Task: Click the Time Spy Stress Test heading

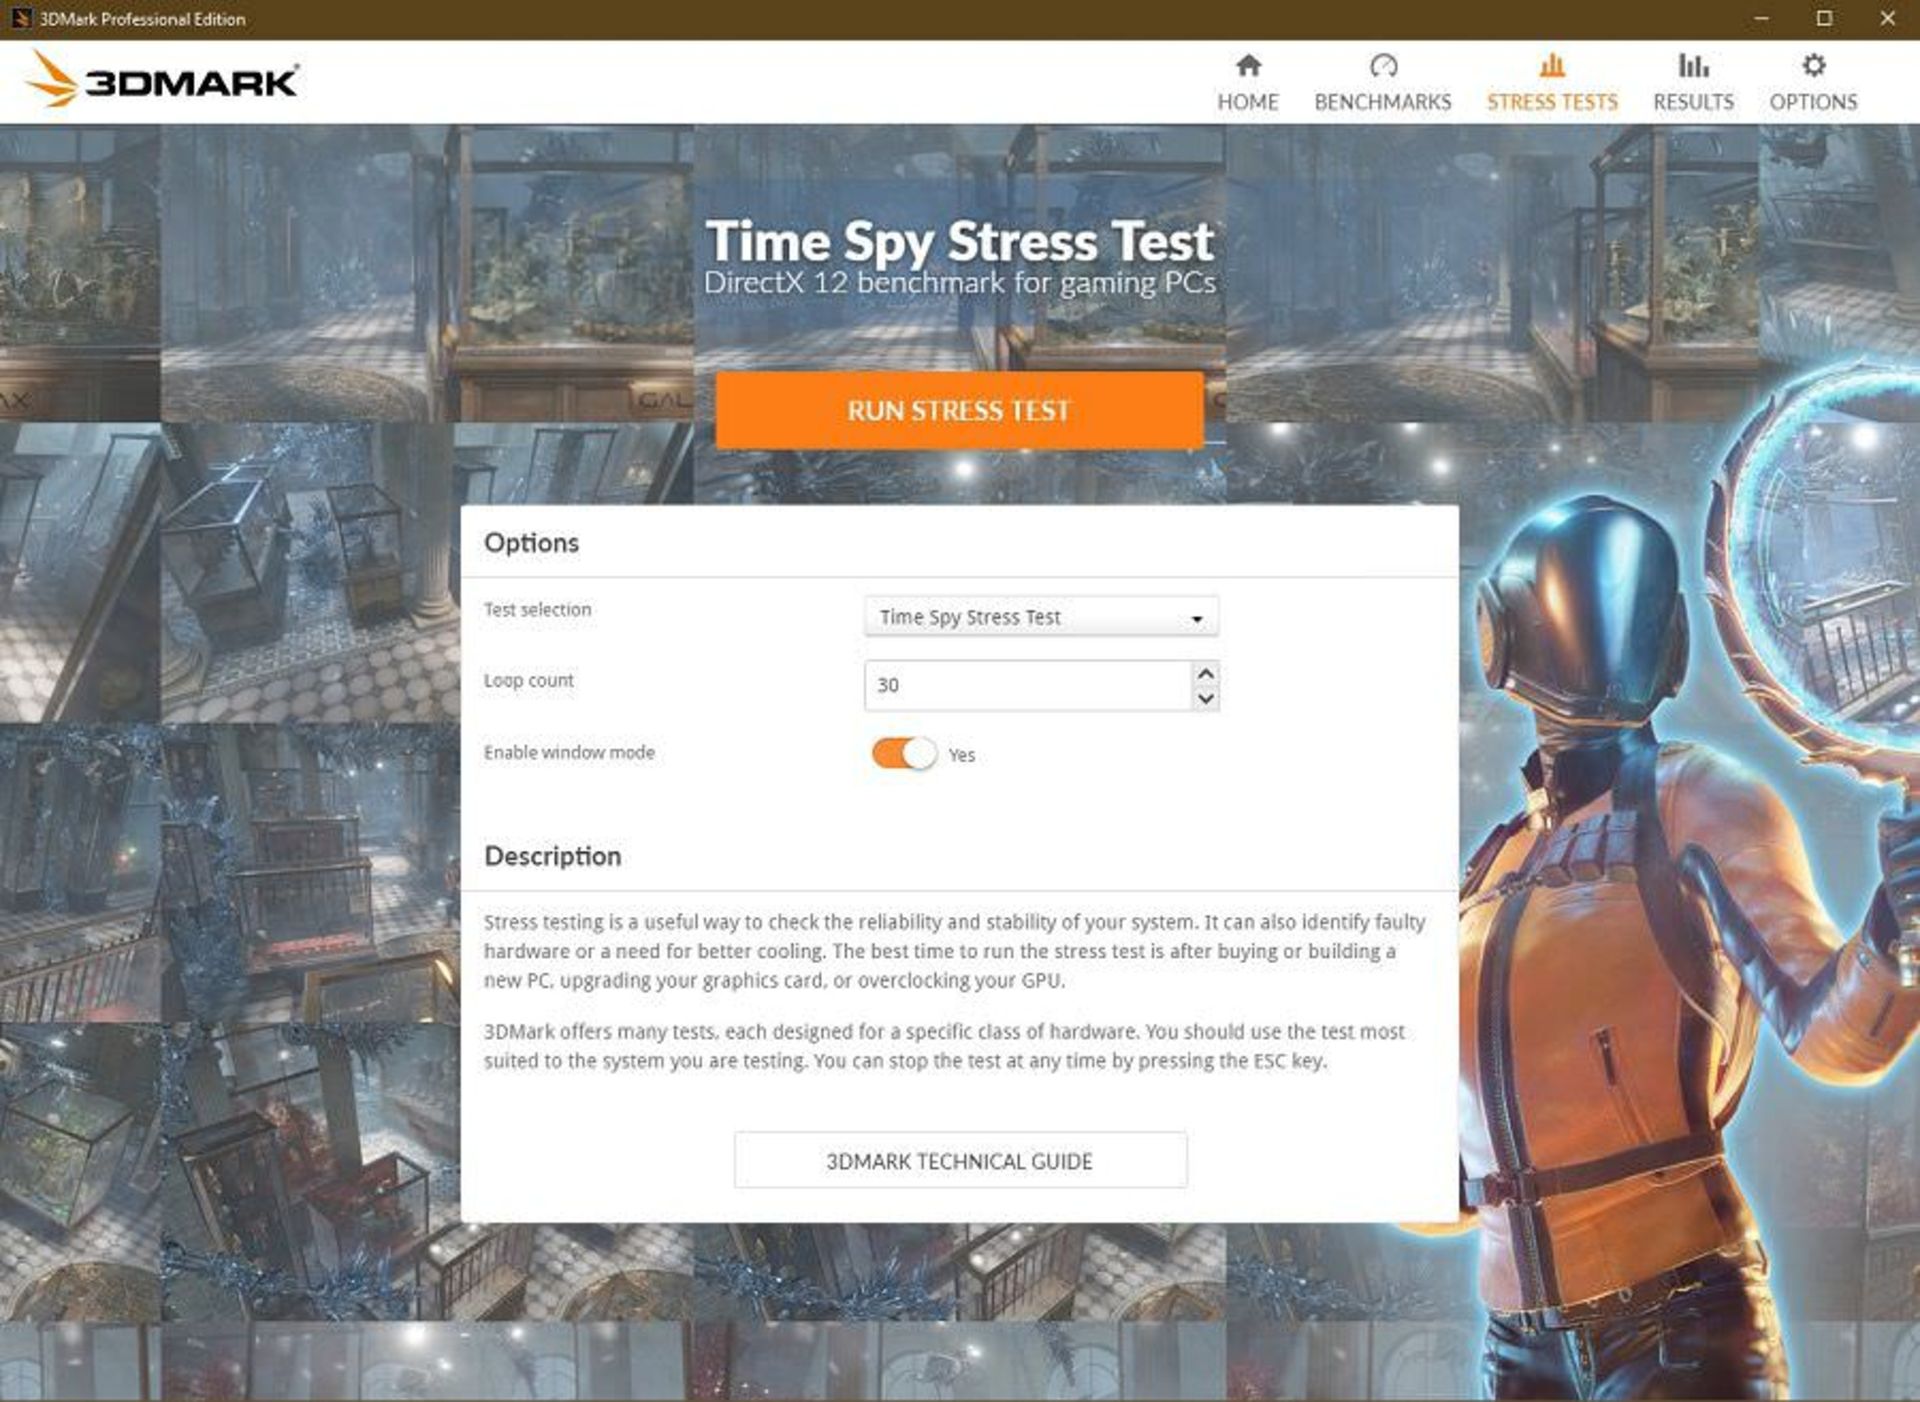Action: (x=959, y=241)
